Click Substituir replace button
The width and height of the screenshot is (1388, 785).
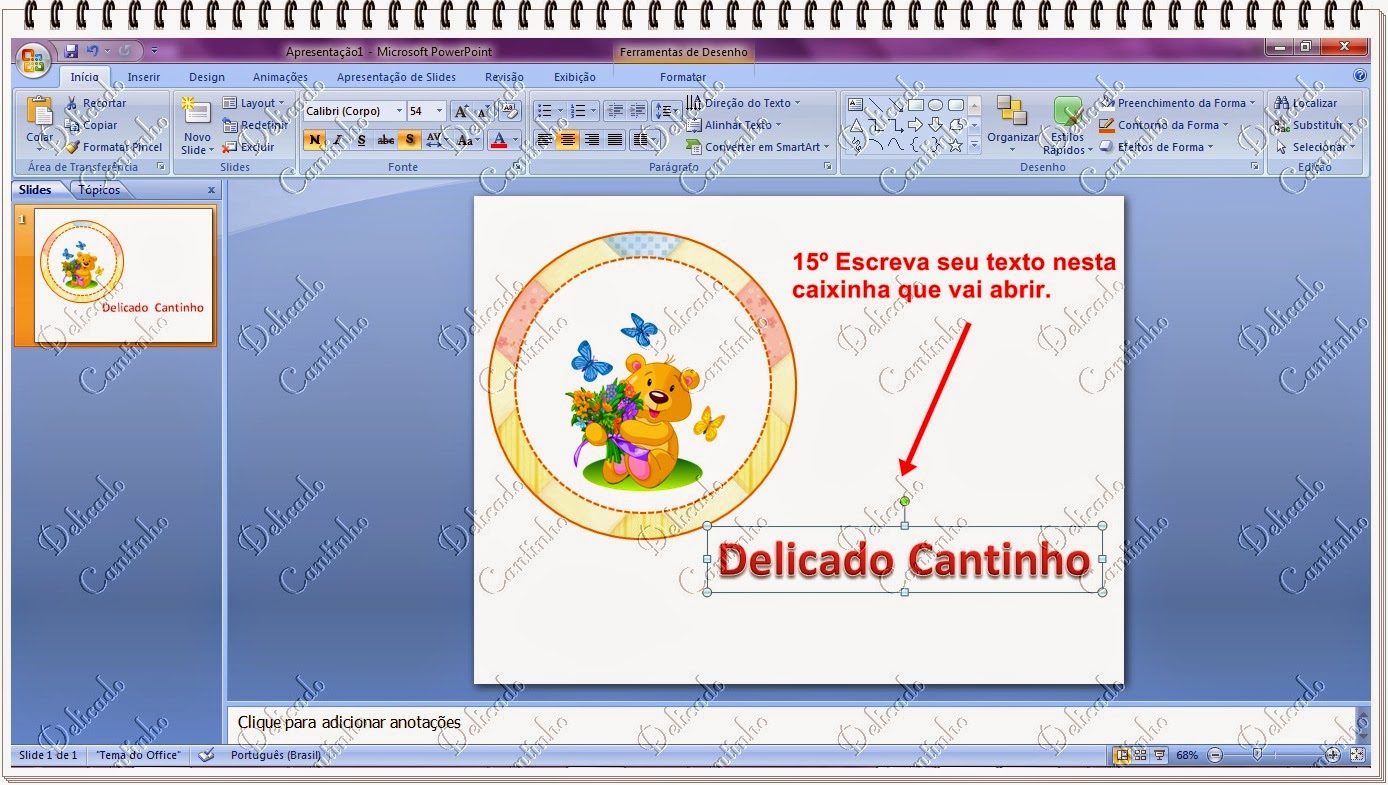click(1314, 125)
